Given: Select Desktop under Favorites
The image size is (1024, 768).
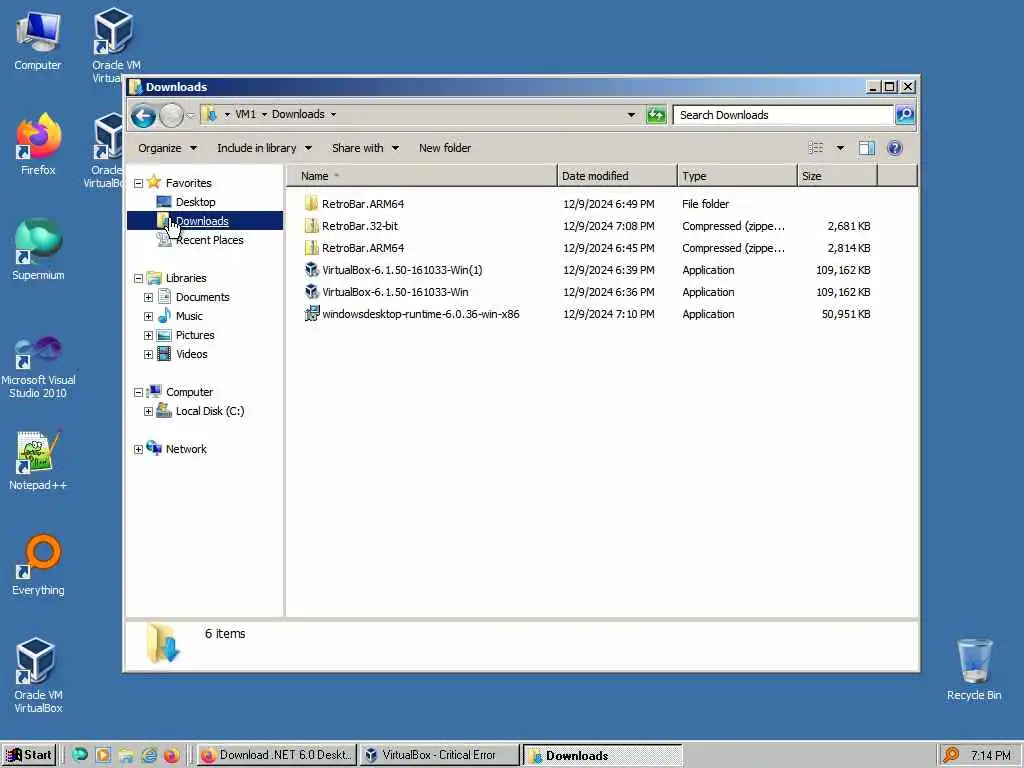Looking at the screenshot, I should pyautogui.click(x=195, y=202).
